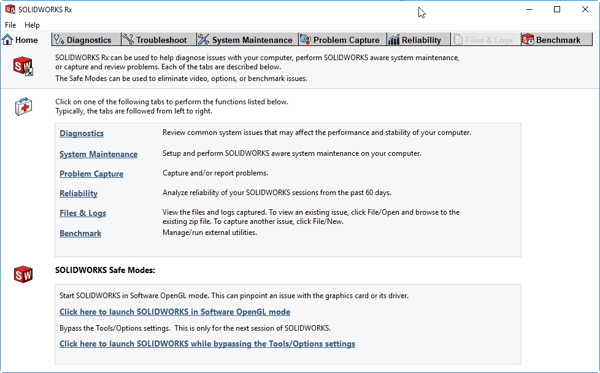Select the Home tab label
This screenshot has width=600, height=373.
point(26,40)
